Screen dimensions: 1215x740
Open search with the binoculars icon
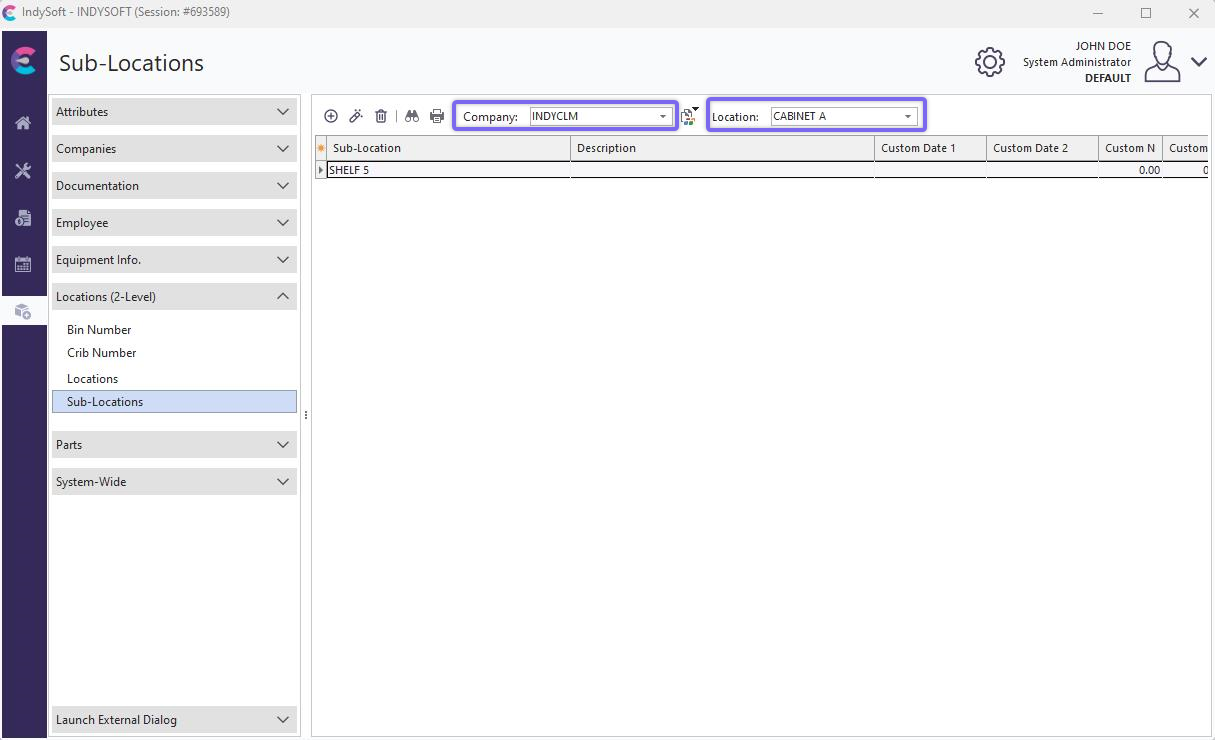click(x=411, y=116)
